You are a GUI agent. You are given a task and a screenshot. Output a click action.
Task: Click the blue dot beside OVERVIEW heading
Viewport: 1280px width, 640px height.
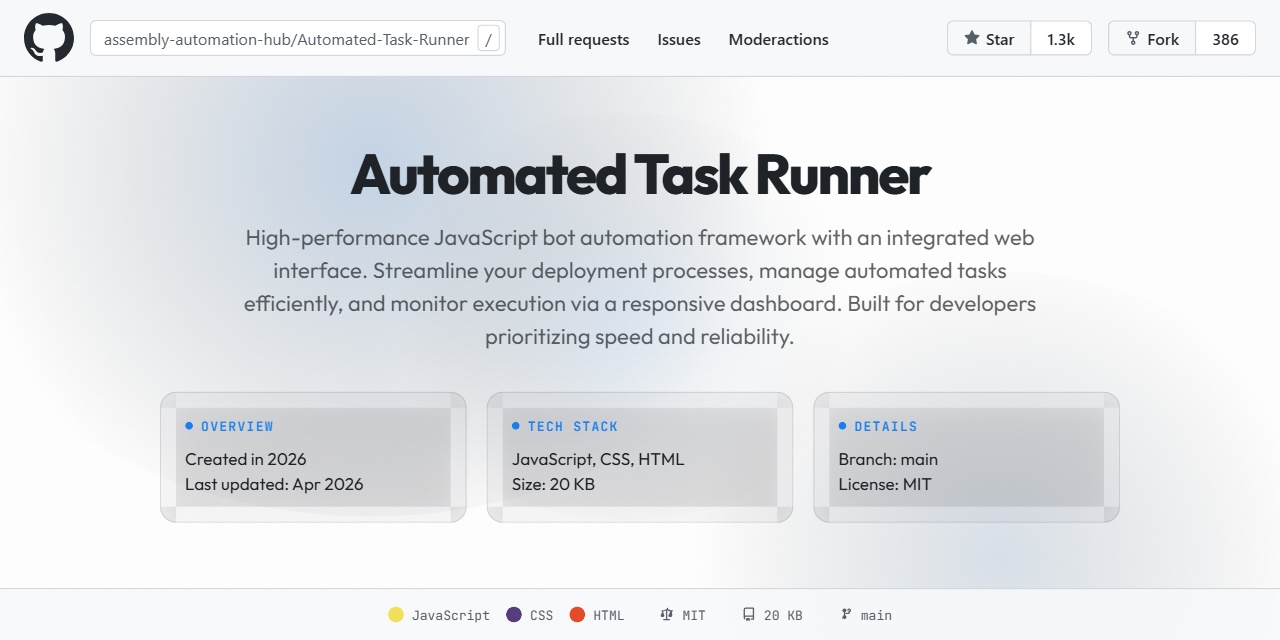[187, 426]
